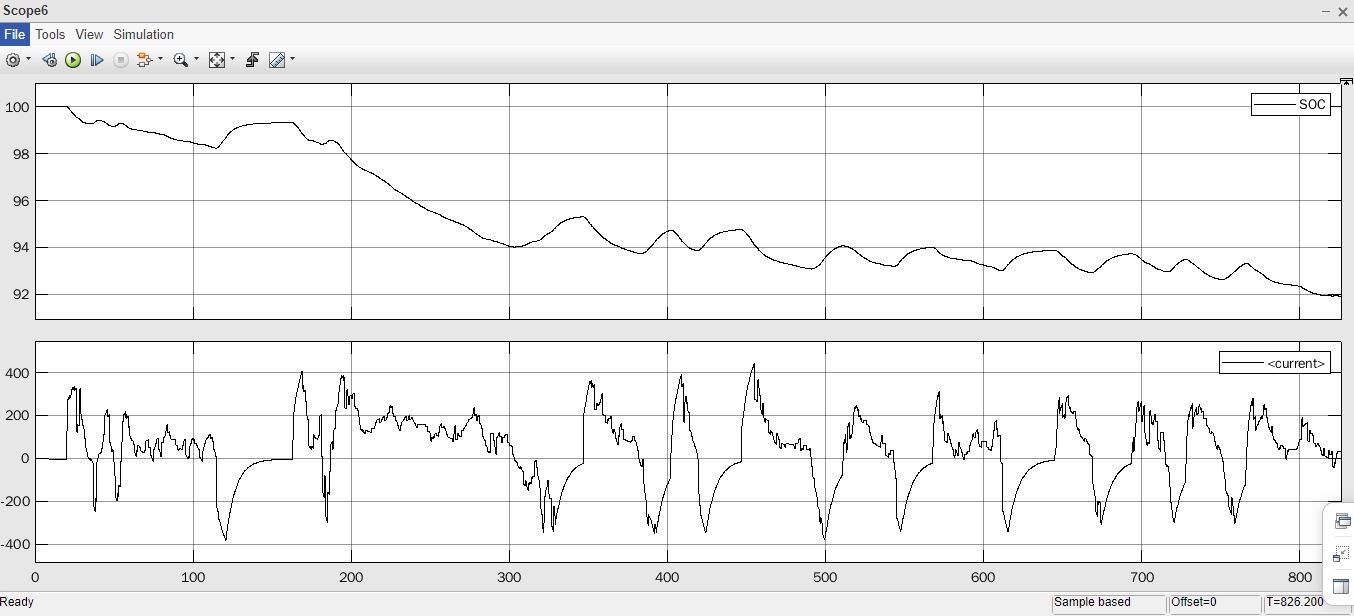Open the File menu
Image resolution: width=1354 pixels, height=616 pixels.
coord(14,34)
